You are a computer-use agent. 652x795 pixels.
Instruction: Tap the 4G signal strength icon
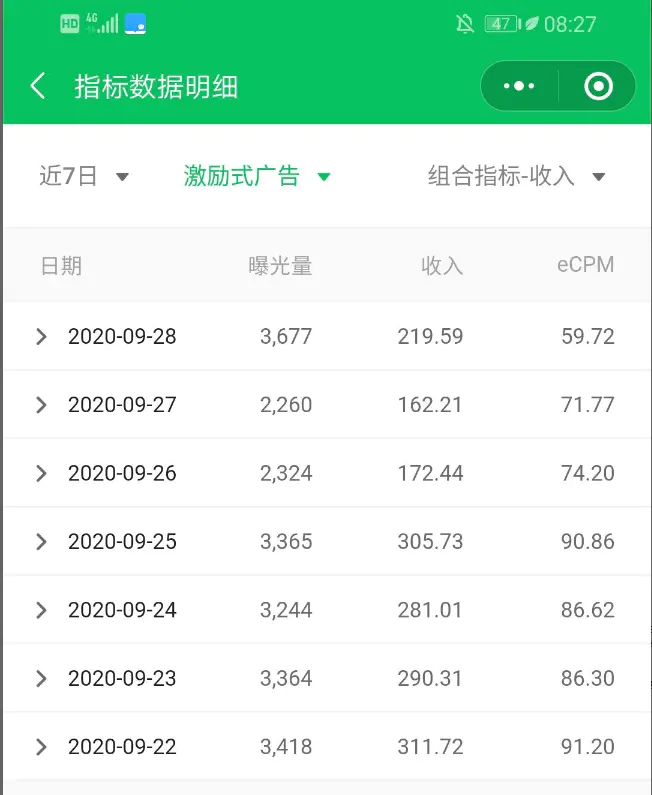coord(102,23)
